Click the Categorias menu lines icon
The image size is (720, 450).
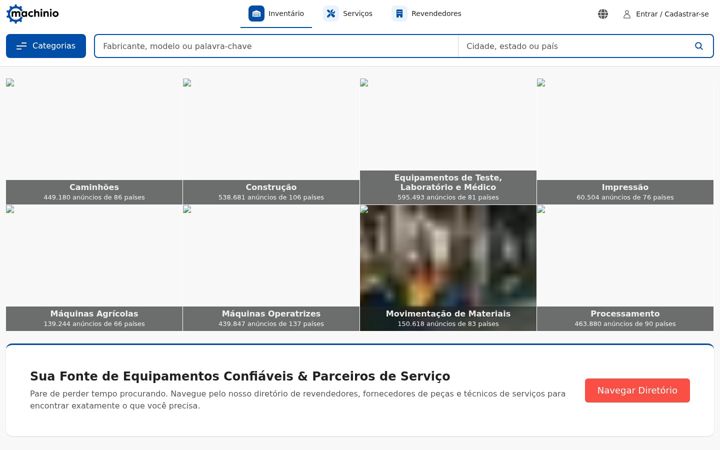pyautogui.click(x=22, y=46)
